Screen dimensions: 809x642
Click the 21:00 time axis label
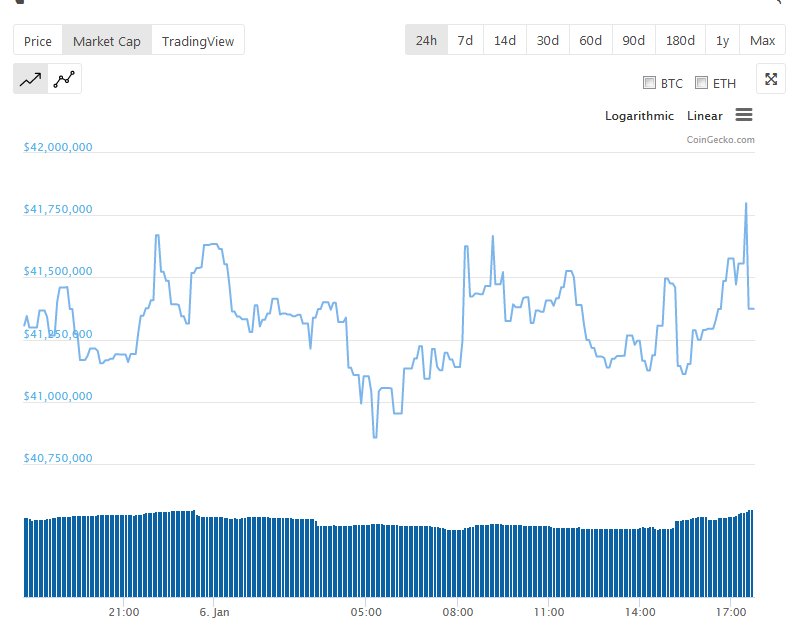point(124,612)
